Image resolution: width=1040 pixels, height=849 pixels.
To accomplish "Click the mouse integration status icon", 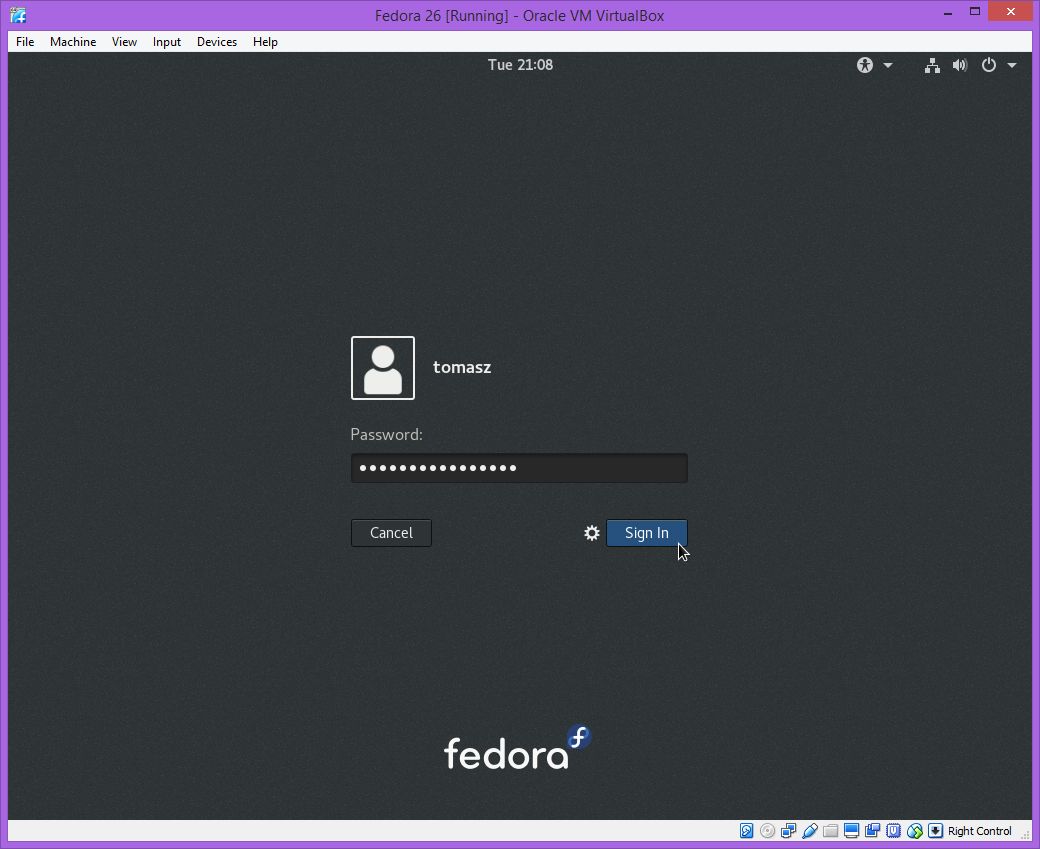I will (915, 831).
